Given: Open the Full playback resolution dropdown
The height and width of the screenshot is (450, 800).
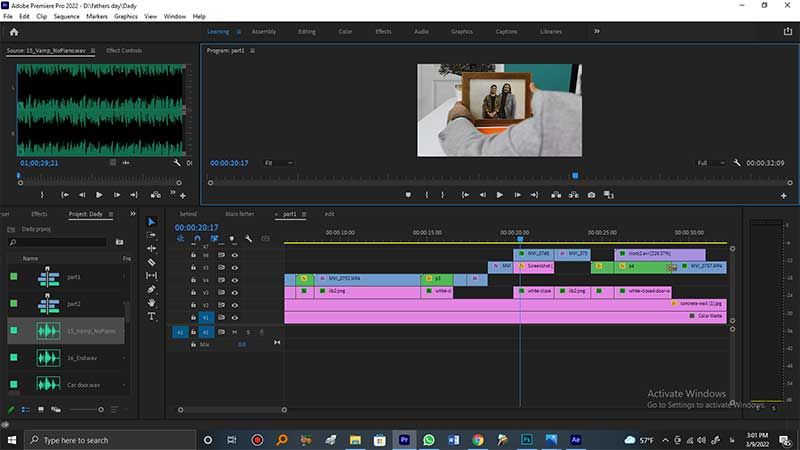Looking at the screenshot, I should 711,163.
